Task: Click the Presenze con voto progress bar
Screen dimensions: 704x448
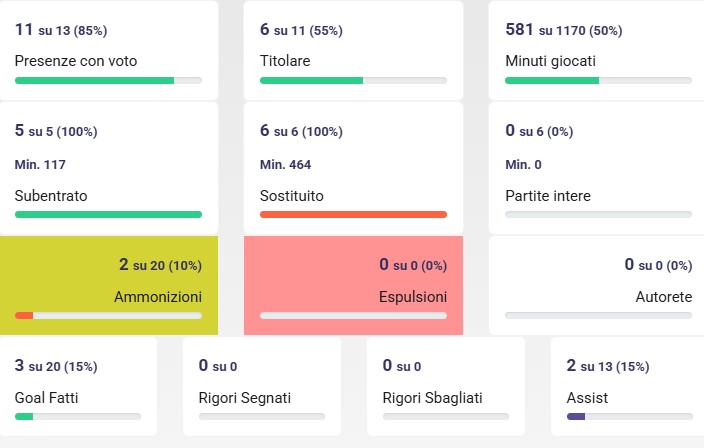Action: tap(108, 80)
